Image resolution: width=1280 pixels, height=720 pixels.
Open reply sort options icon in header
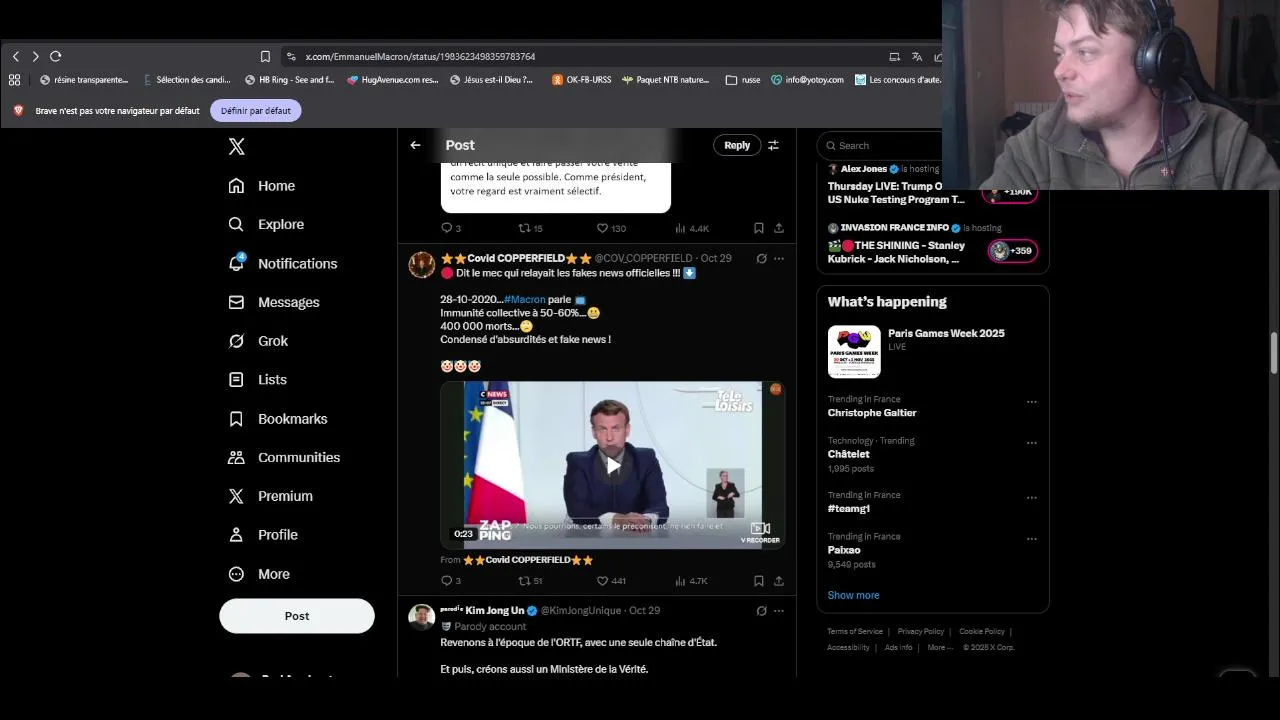pyautogui.click(x=773, y=145)
